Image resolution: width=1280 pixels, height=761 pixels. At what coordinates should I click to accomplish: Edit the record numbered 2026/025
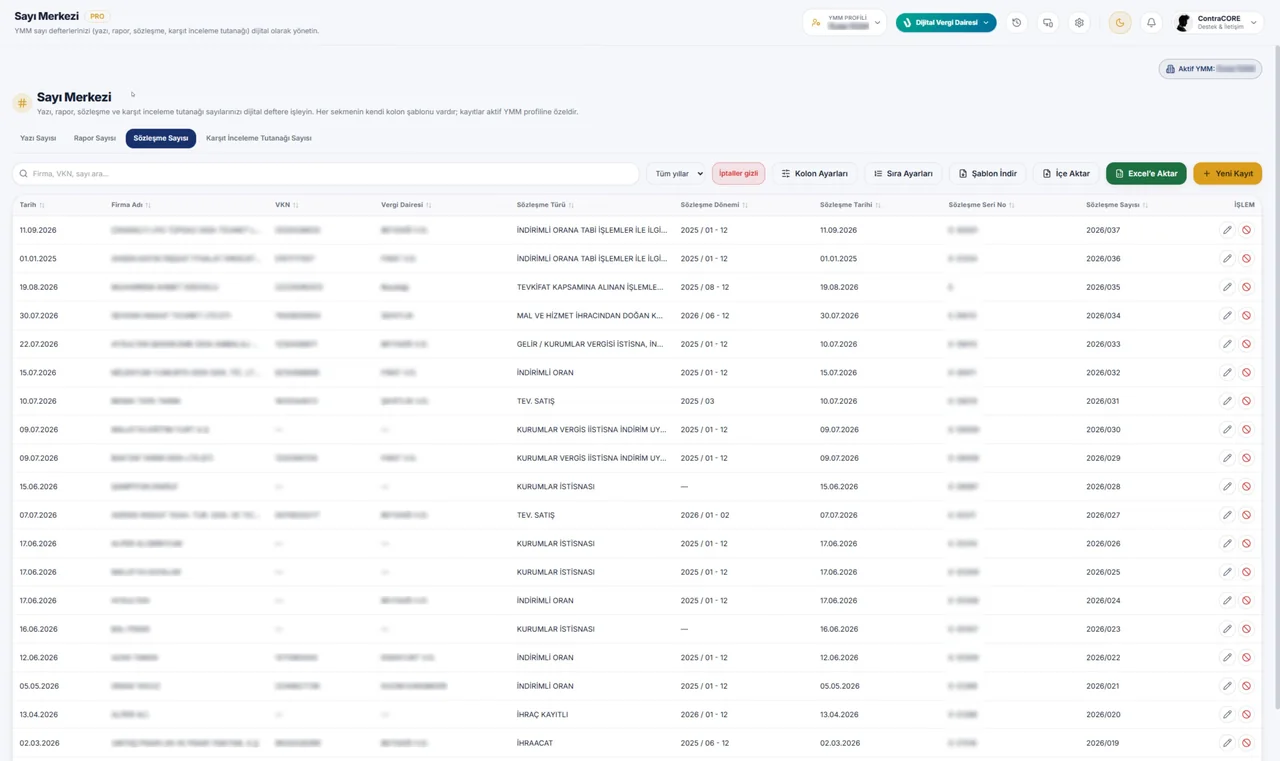1227,572
